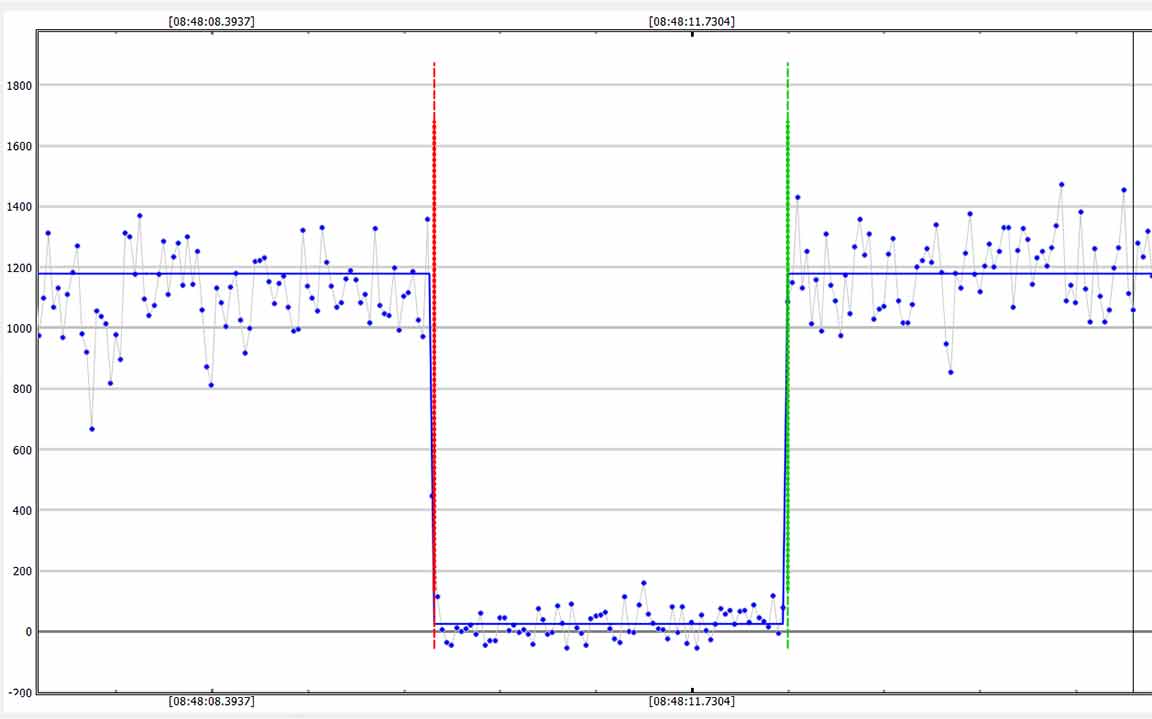Click the bottom axis timestamp 08:48:08.3937
Screen dimensions: 1152x719
[212, 701]
